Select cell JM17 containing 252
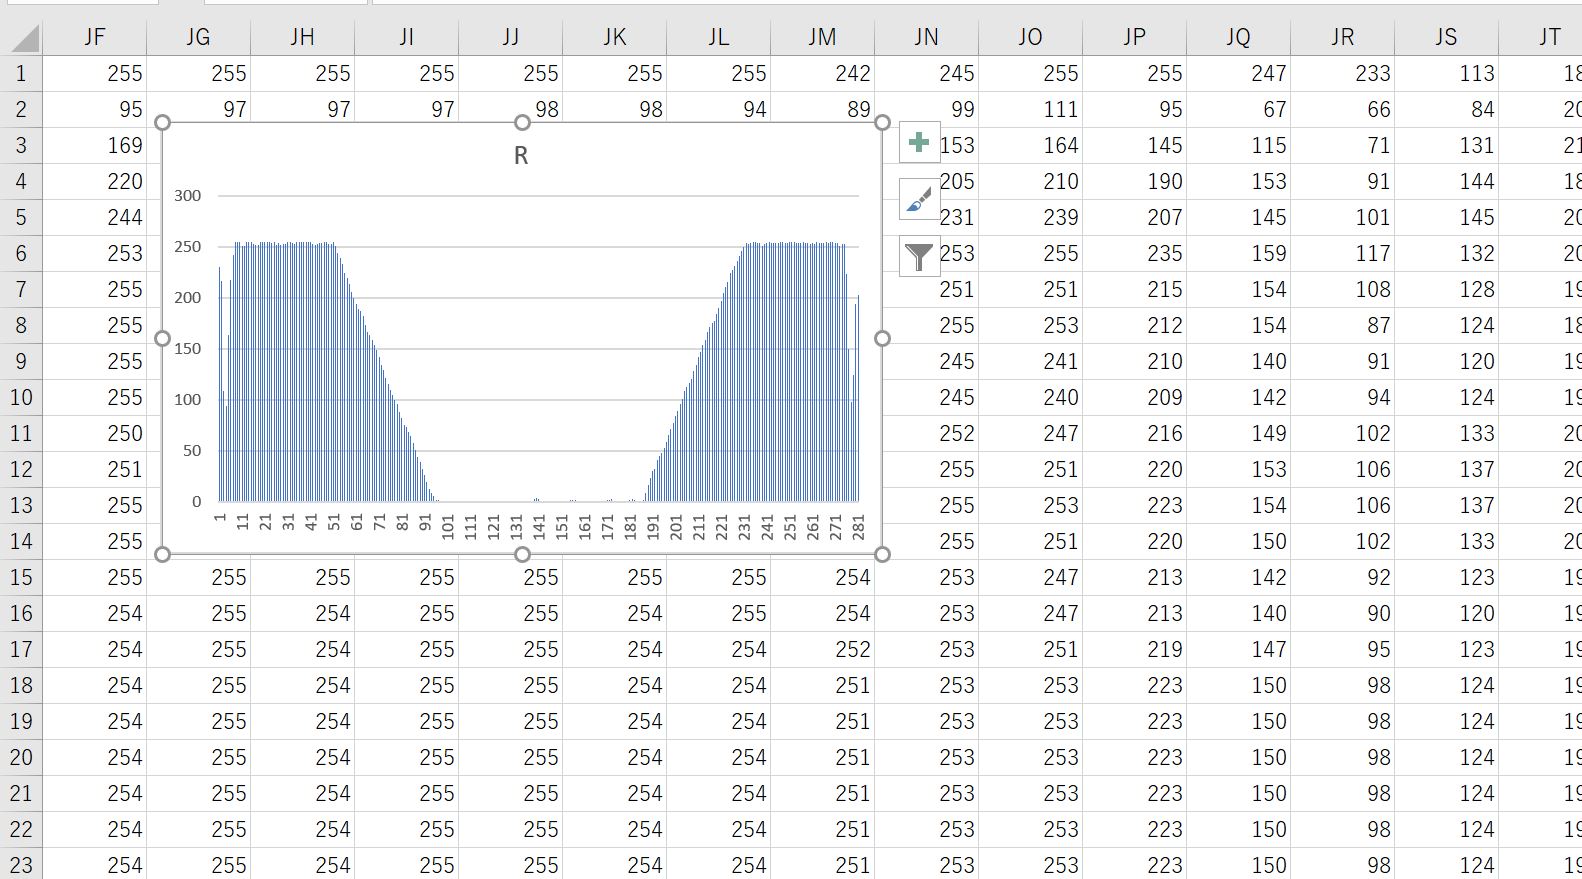The image size is (1582, 879). click(x=822, y=649)
